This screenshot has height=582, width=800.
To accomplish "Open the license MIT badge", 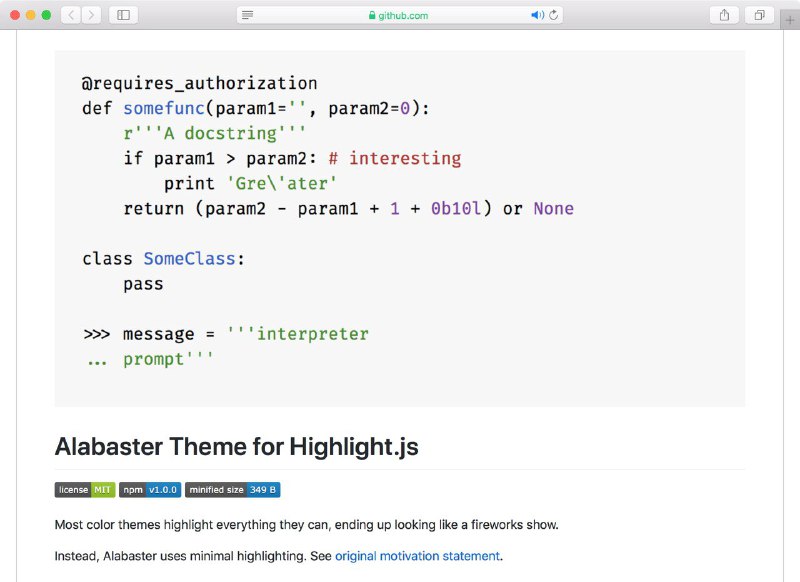I will 85,490.
